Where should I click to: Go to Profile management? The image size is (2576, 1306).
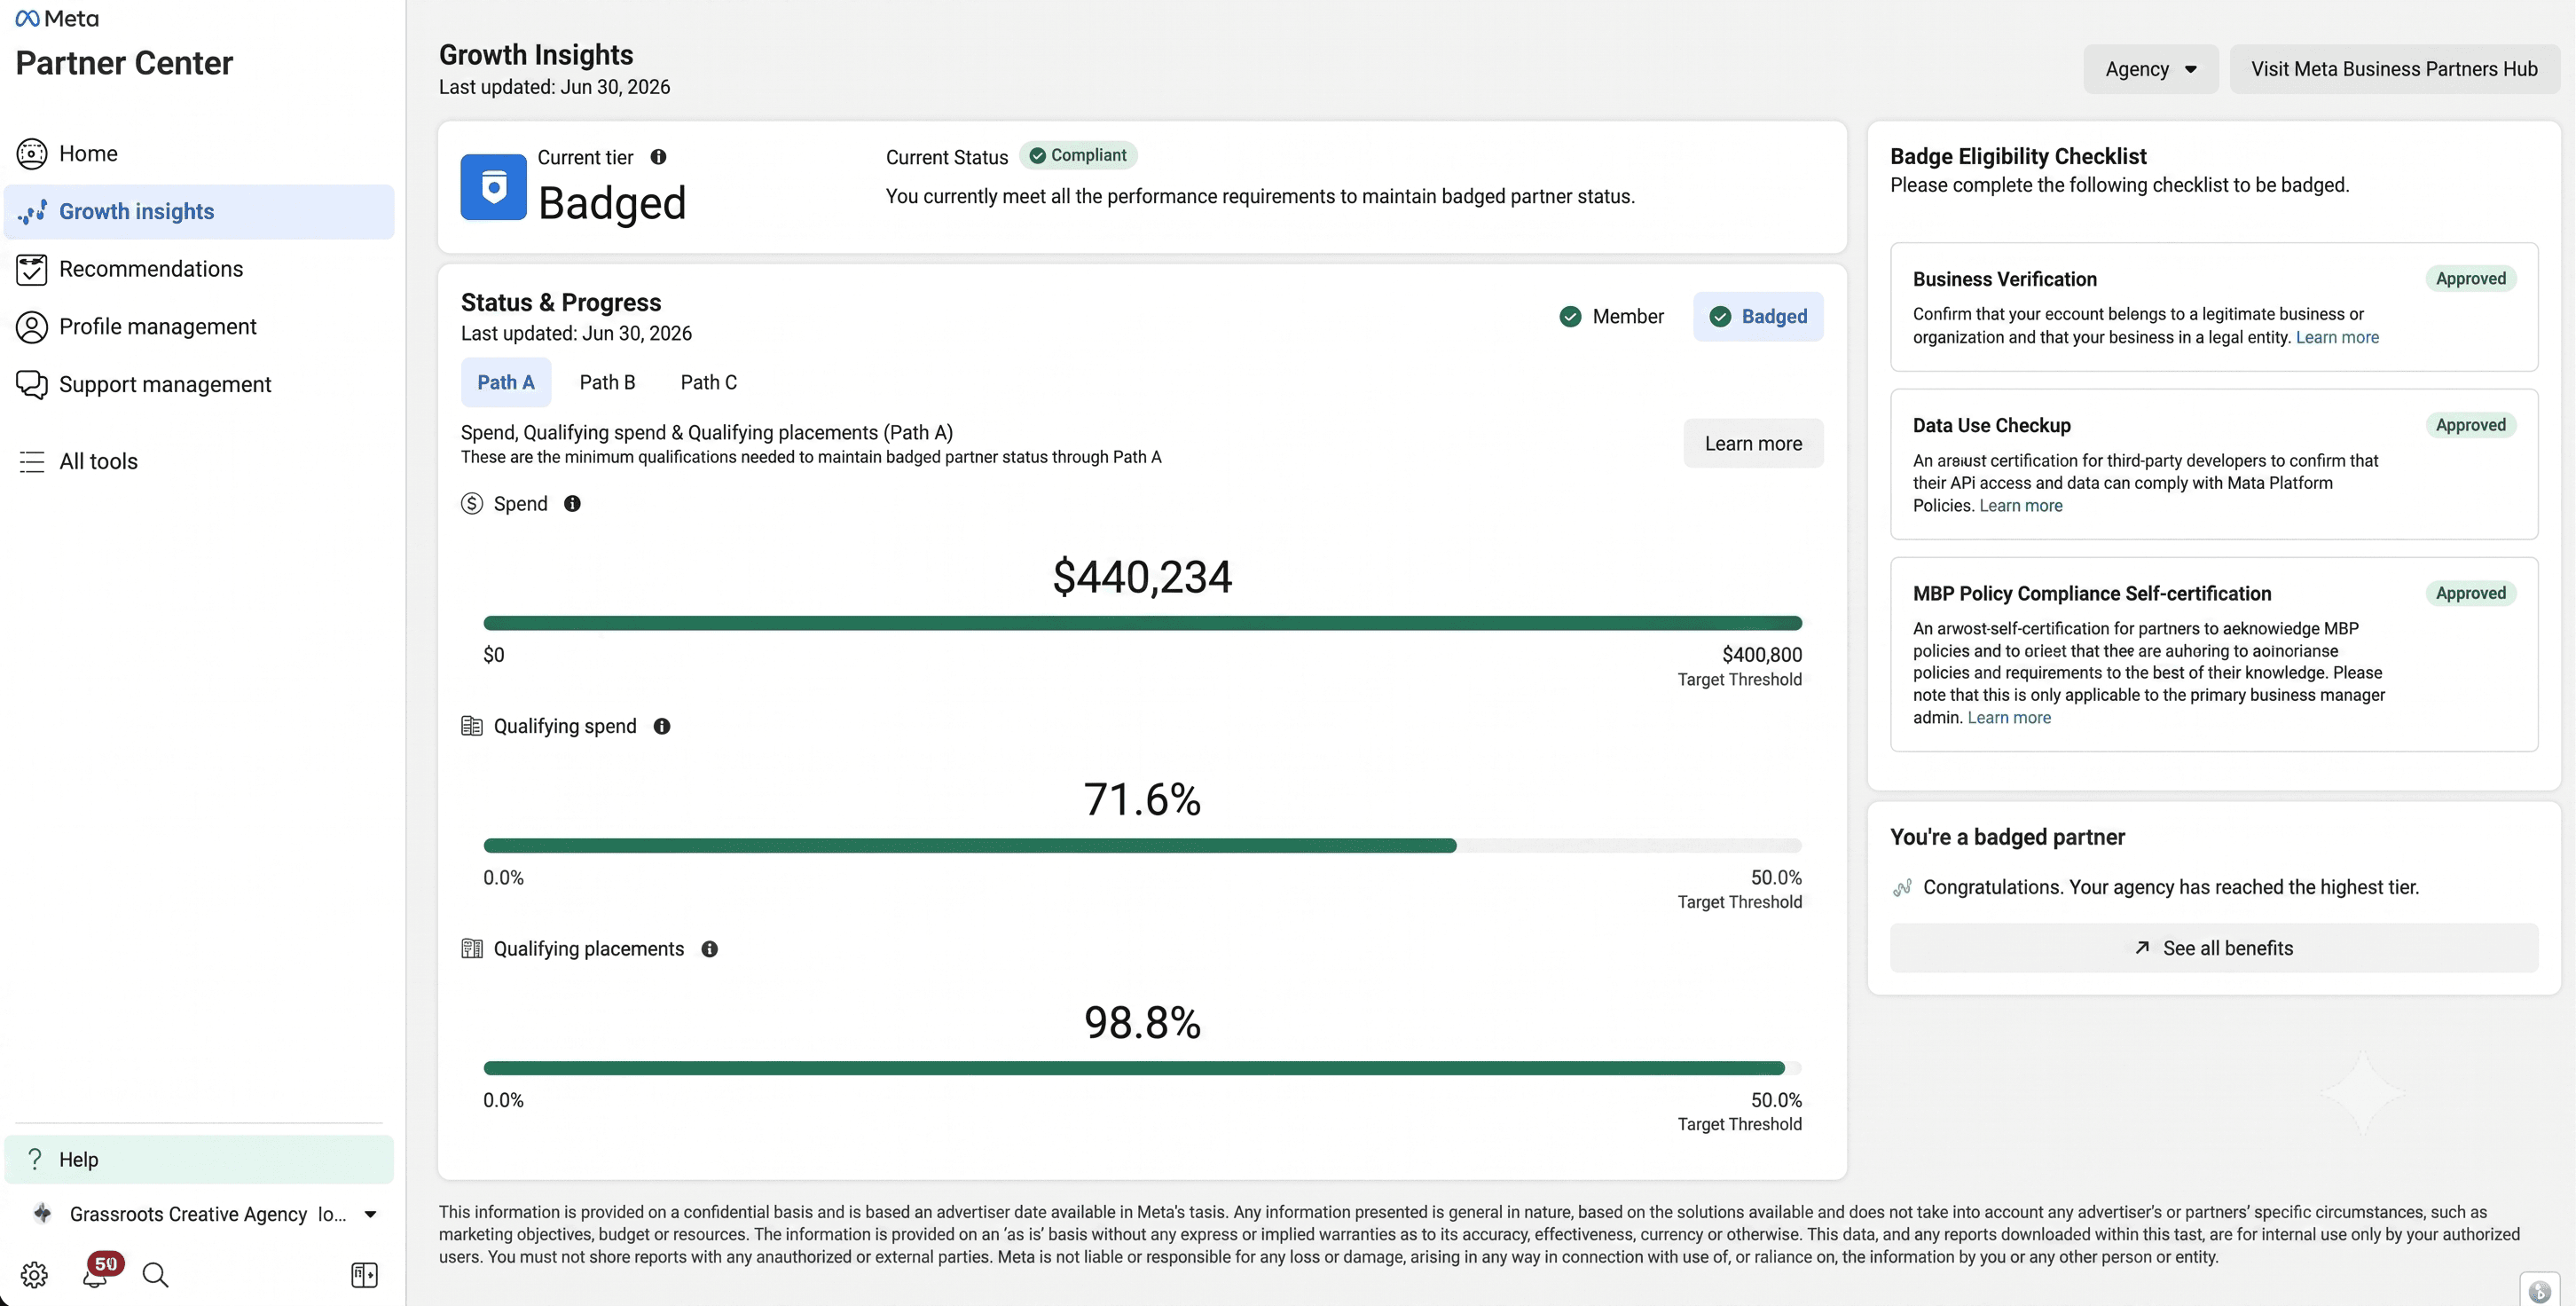pos(199,327)
